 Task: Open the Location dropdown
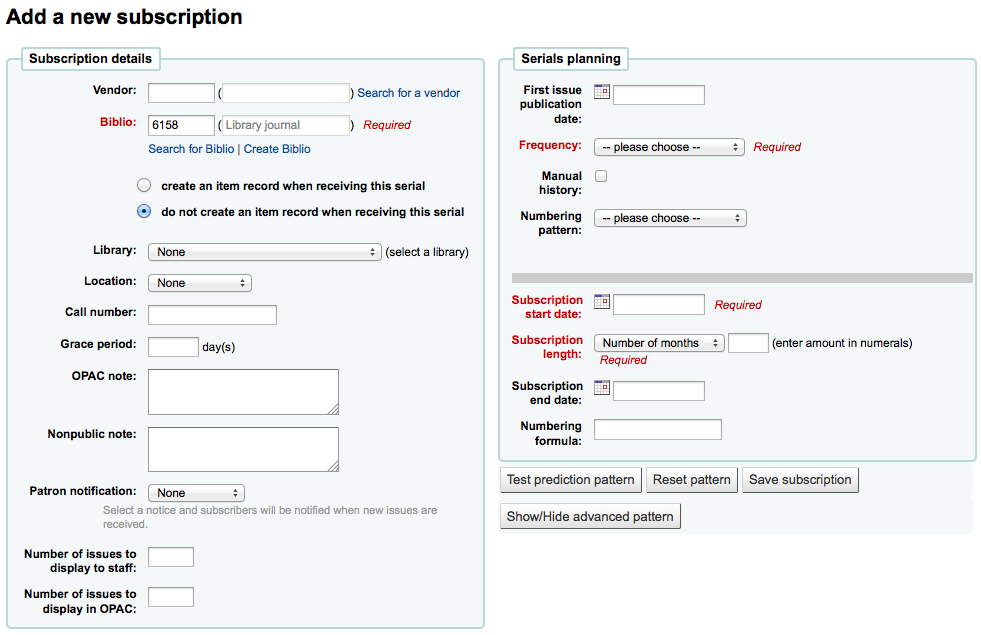pos(200,283)
